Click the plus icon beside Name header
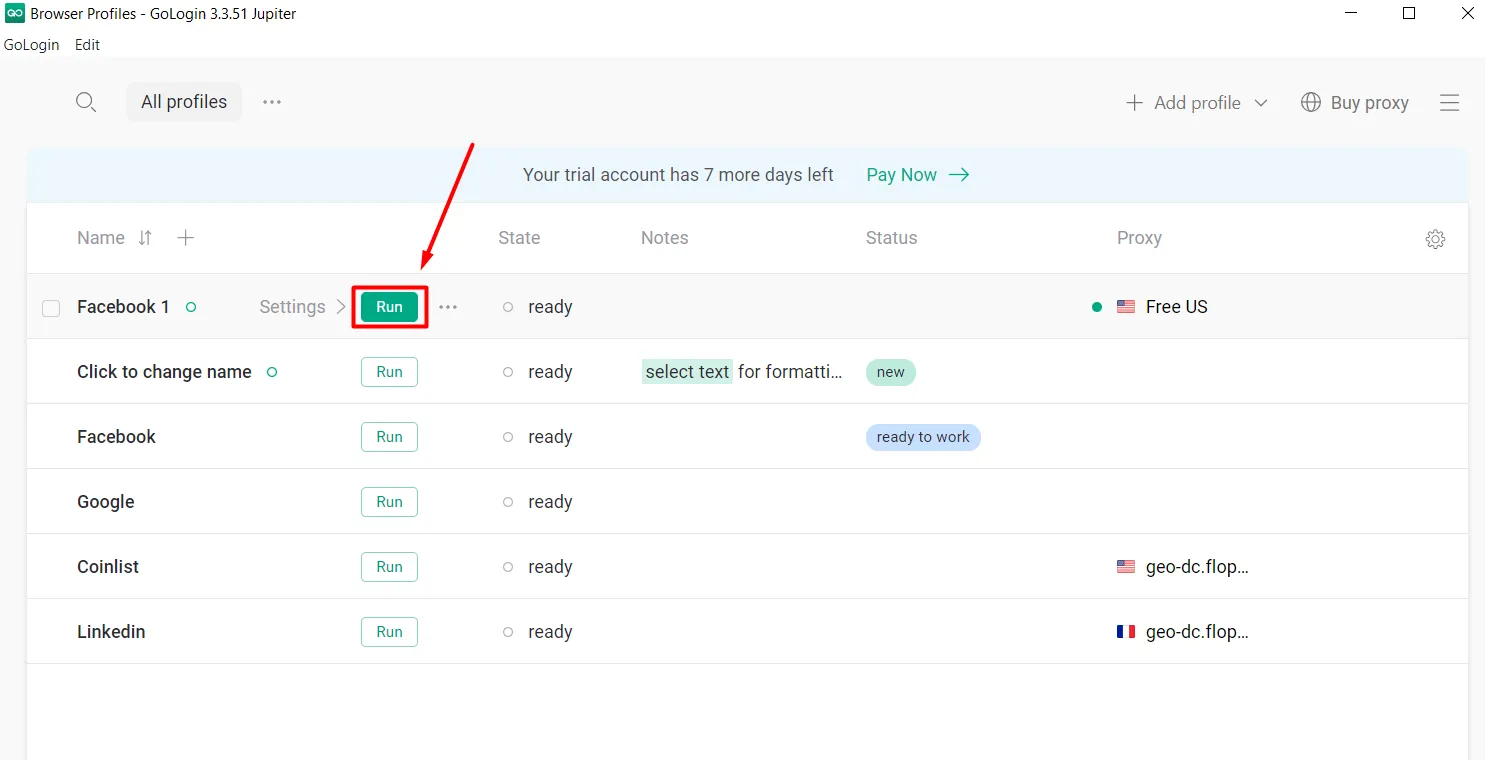Viewport: 1485px width, 760px height. click(x=186, y=238)
